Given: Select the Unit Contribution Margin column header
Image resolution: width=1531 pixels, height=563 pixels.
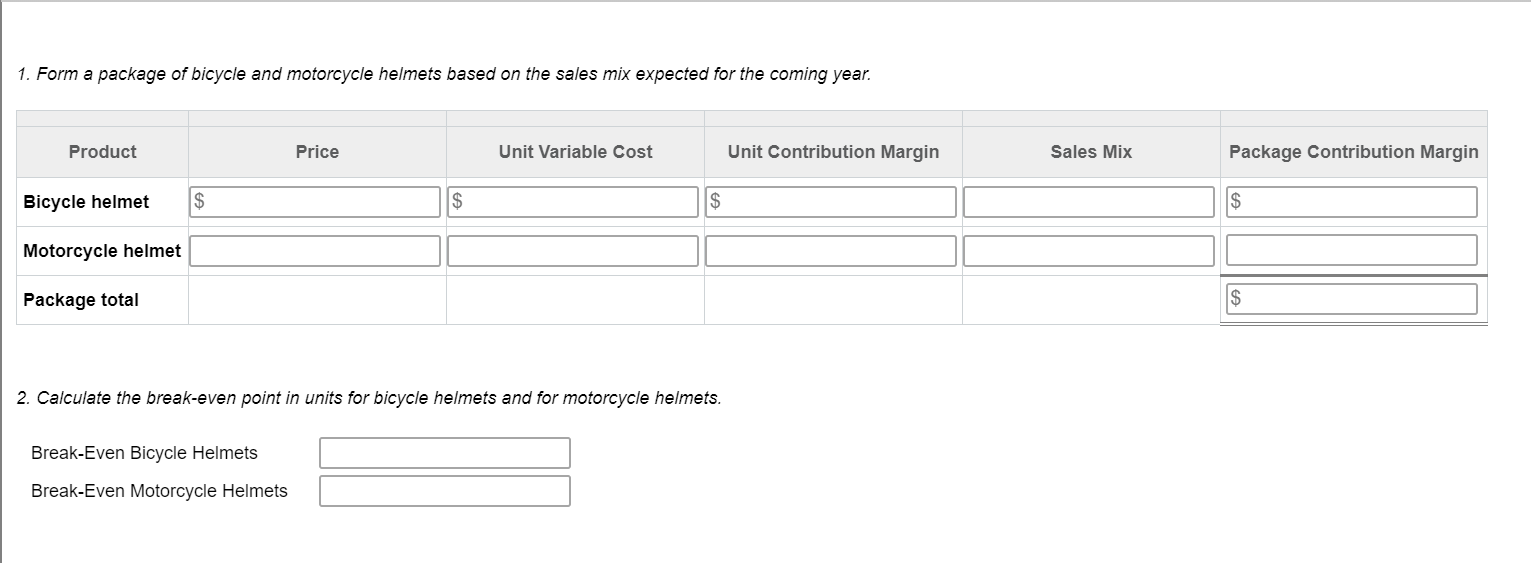Looking at the screenshot, I should (x=833, y=152).
